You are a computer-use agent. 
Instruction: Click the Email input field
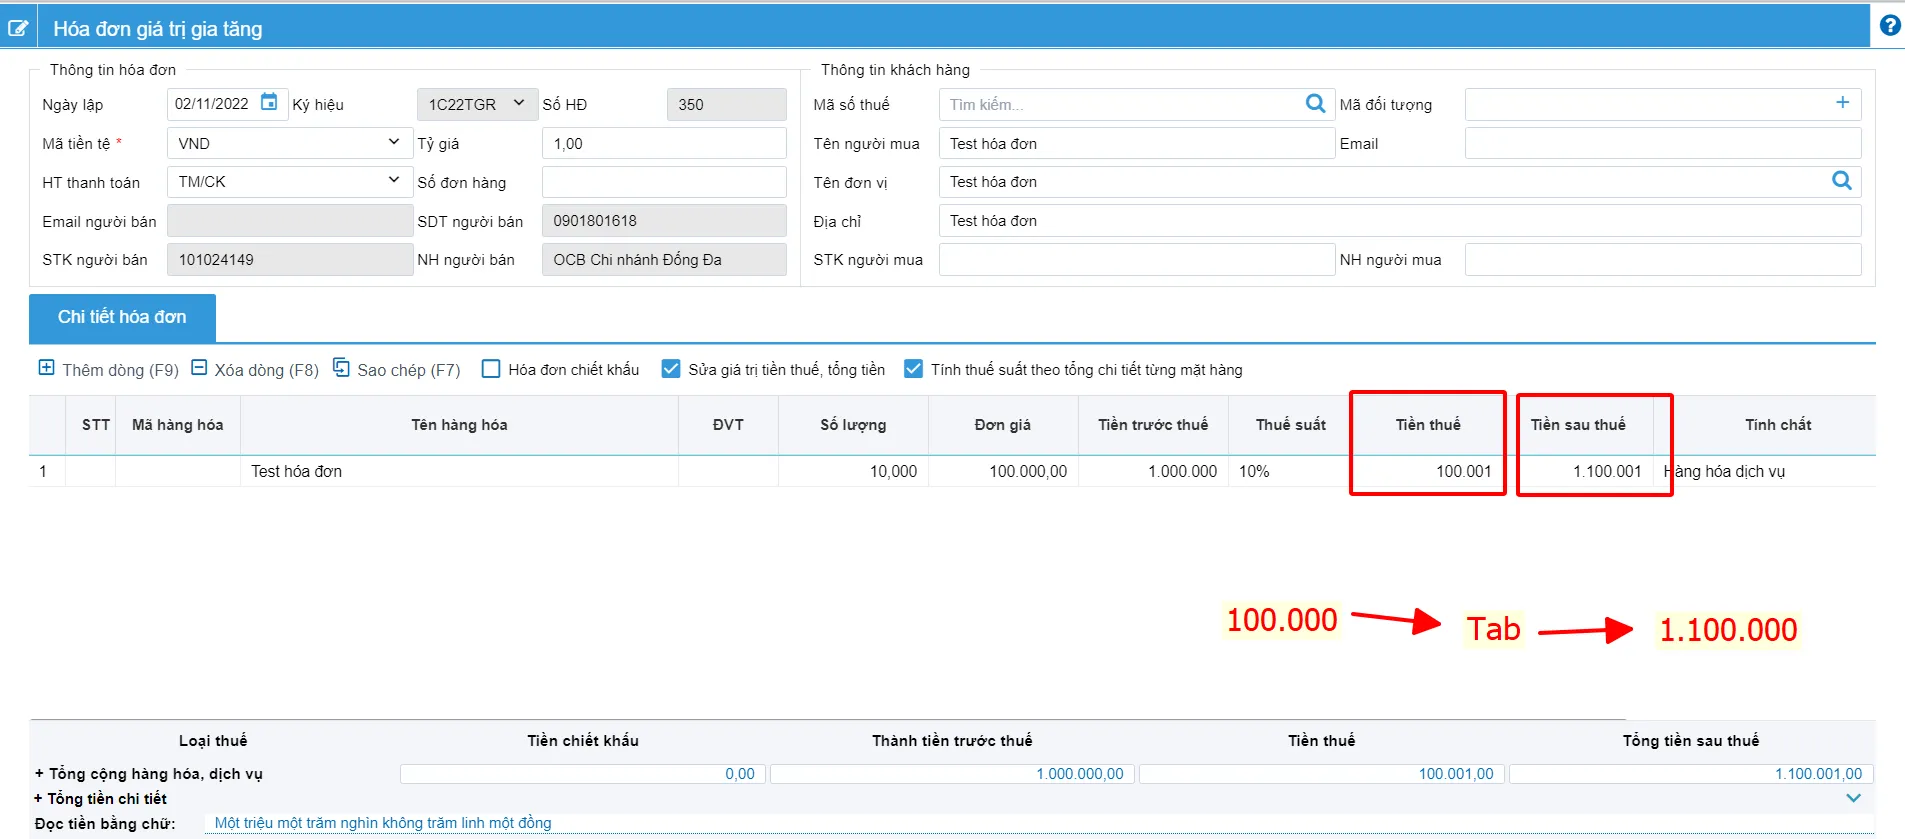[1663, 143]
